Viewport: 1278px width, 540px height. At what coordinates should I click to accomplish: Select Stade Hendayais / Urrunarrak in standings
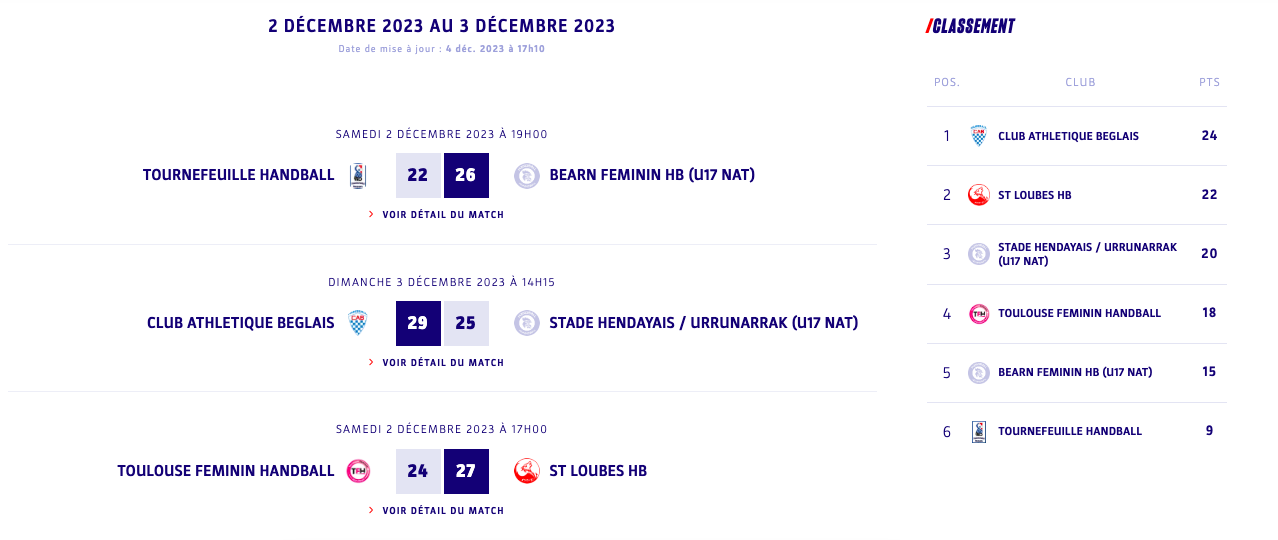[x=1087, y=254]
